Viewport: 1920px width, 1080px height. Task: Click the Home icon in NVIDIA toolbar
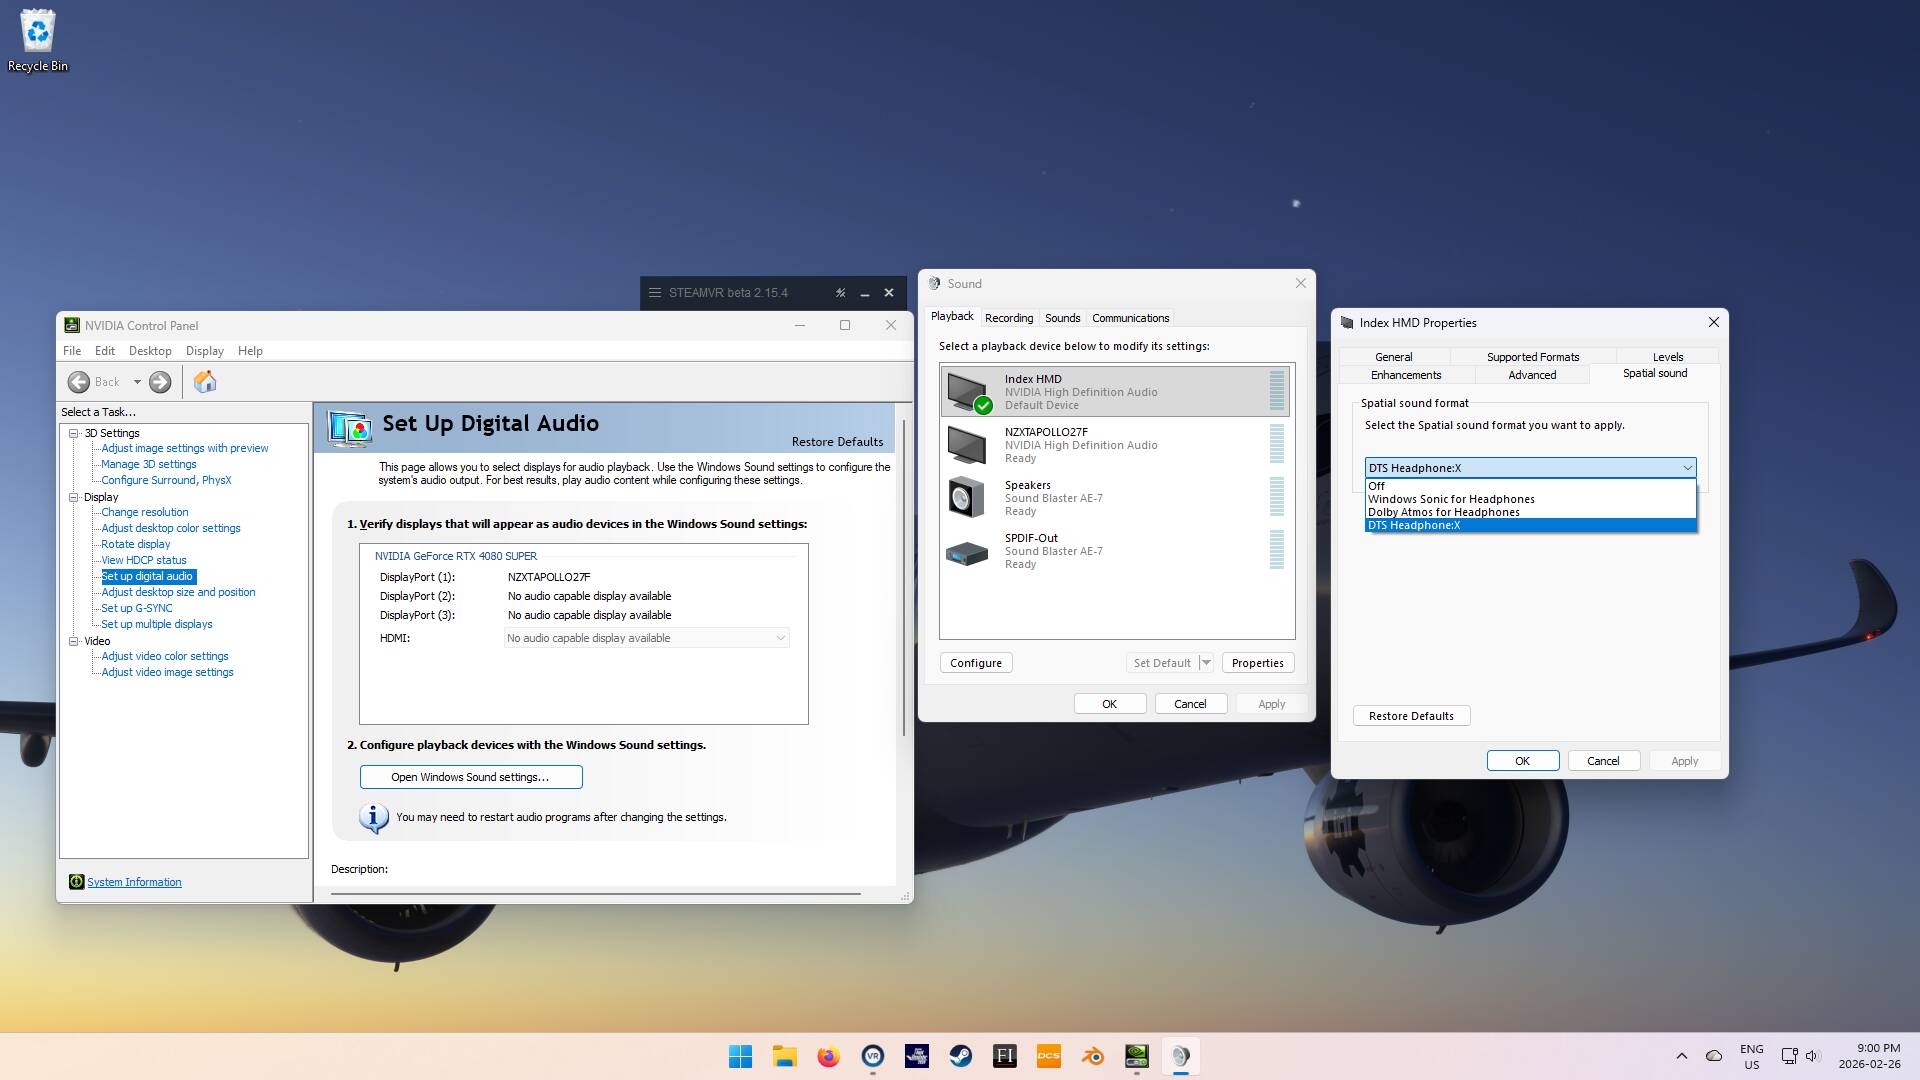[205, 382]
